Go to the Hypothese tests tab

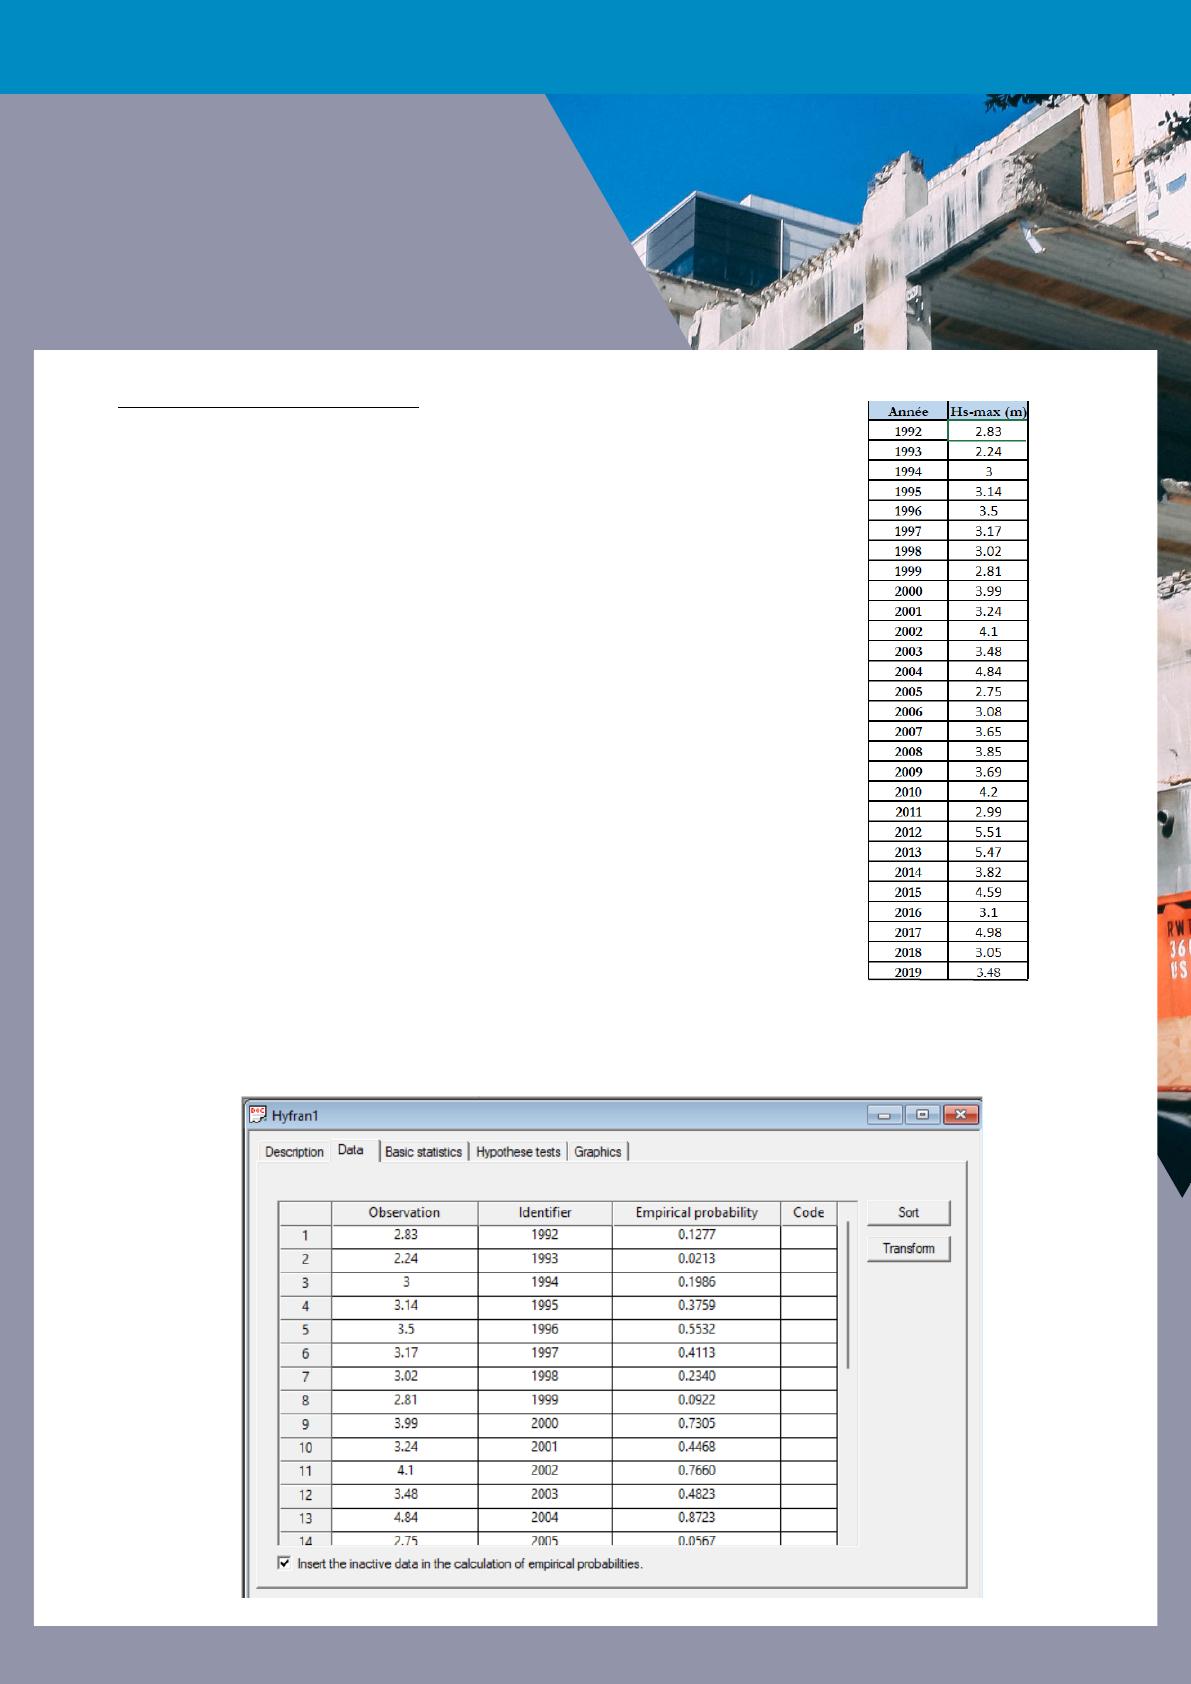click(518, 1152)
